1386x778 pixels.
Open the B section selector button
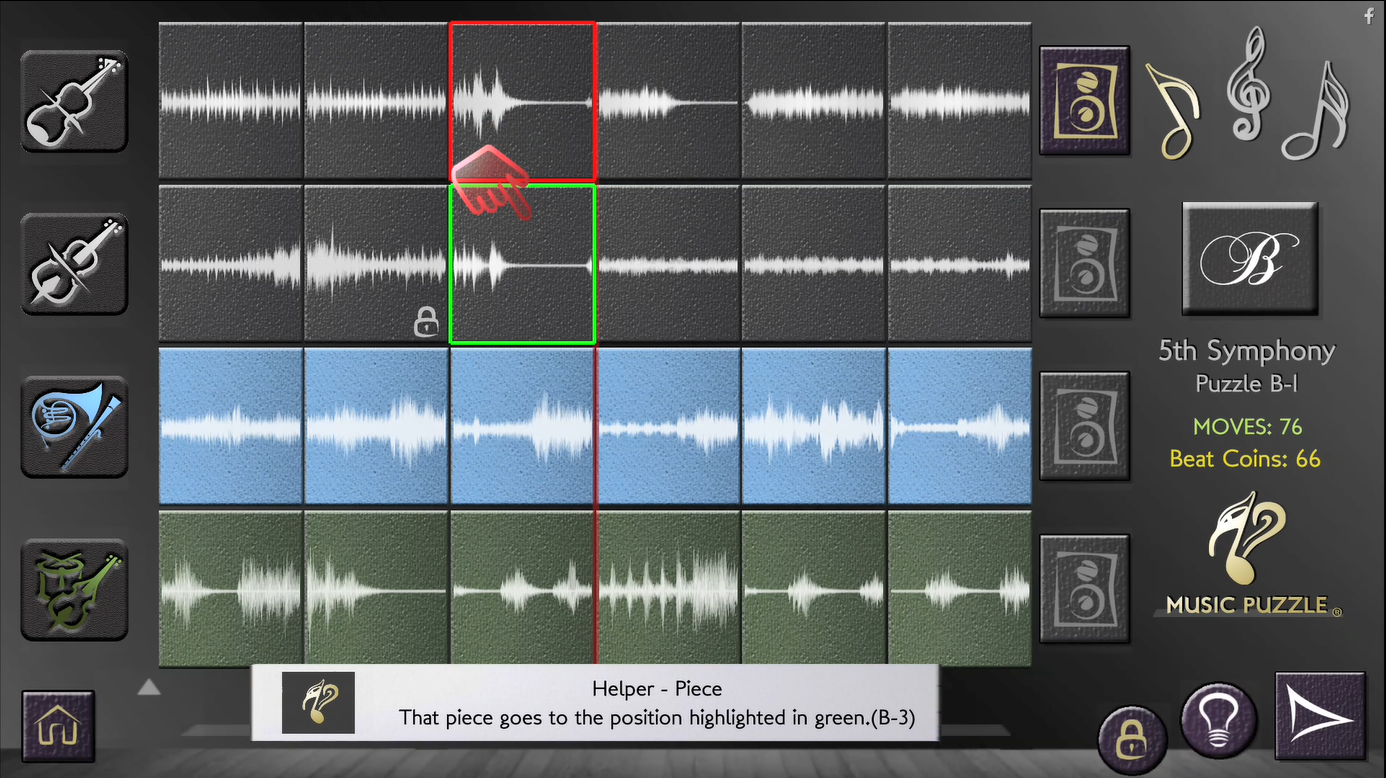point(1250,259)
